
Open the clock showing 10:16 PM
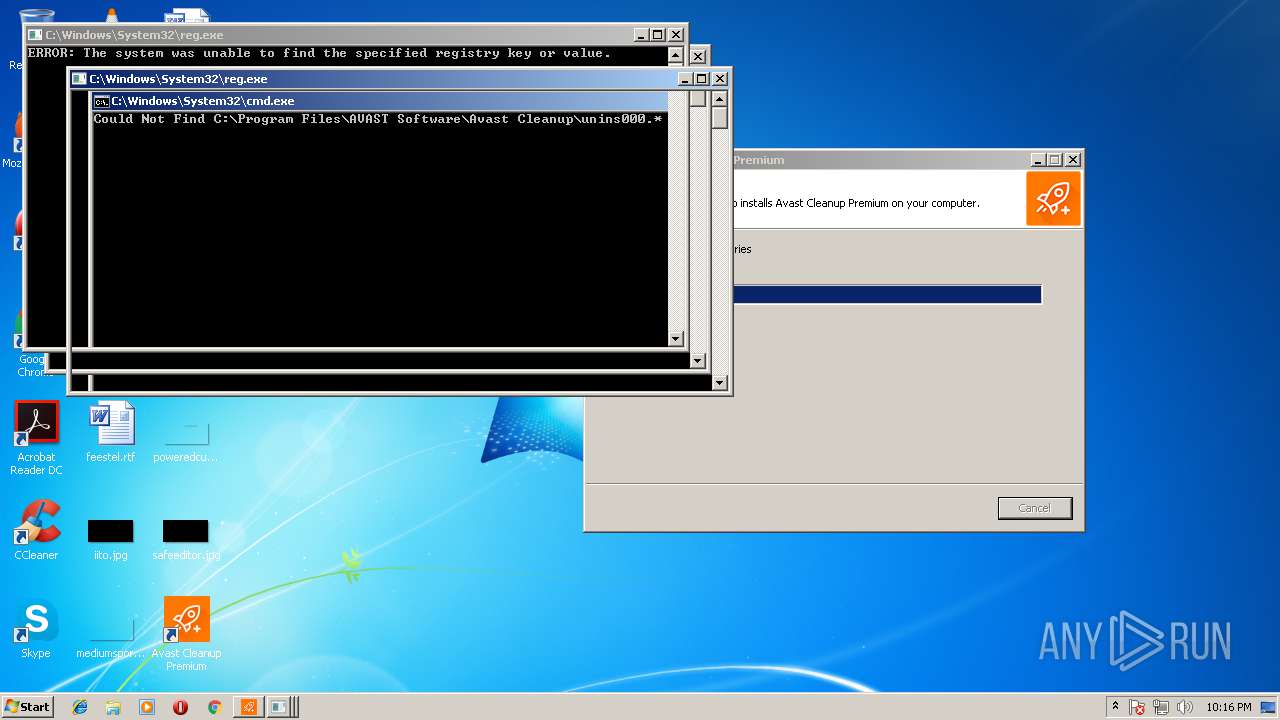pyautogui.click(x=1228, y=707)
